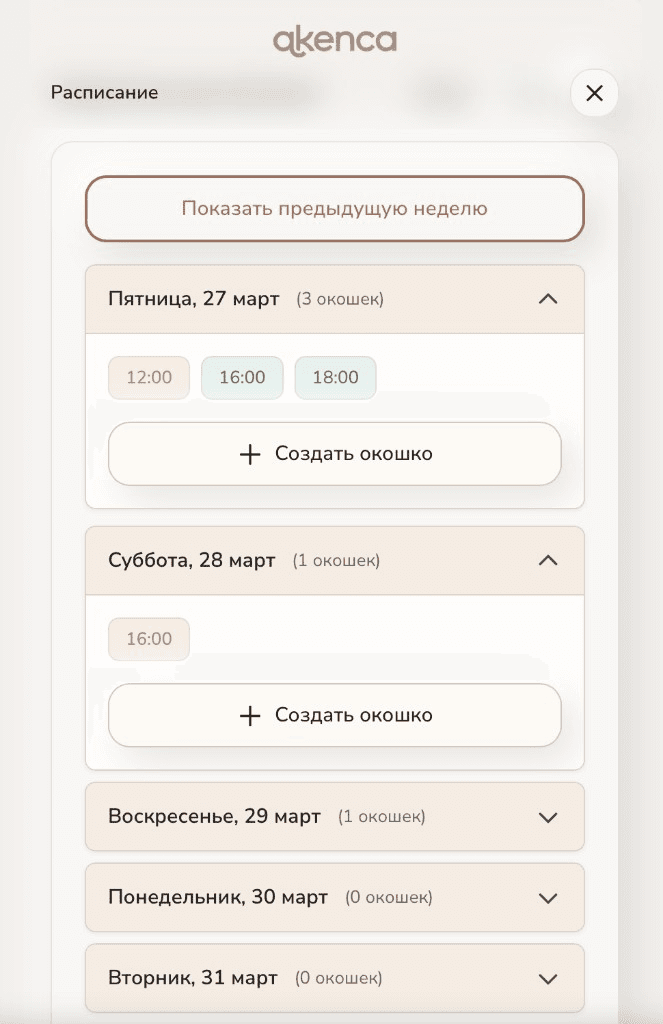Collapse the Суббота, 28 март section
This screenshot has height=1024, width=663.
pyautogui.click(x=548, y=560)
